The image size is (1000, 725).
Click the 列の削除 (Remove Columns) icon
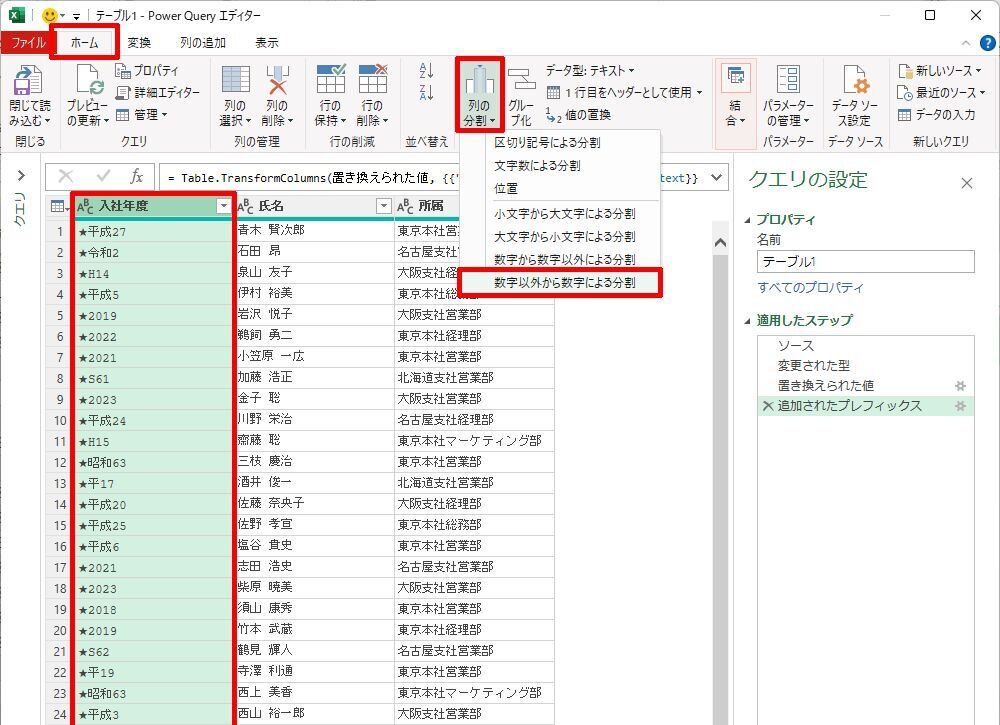(277, 81)
